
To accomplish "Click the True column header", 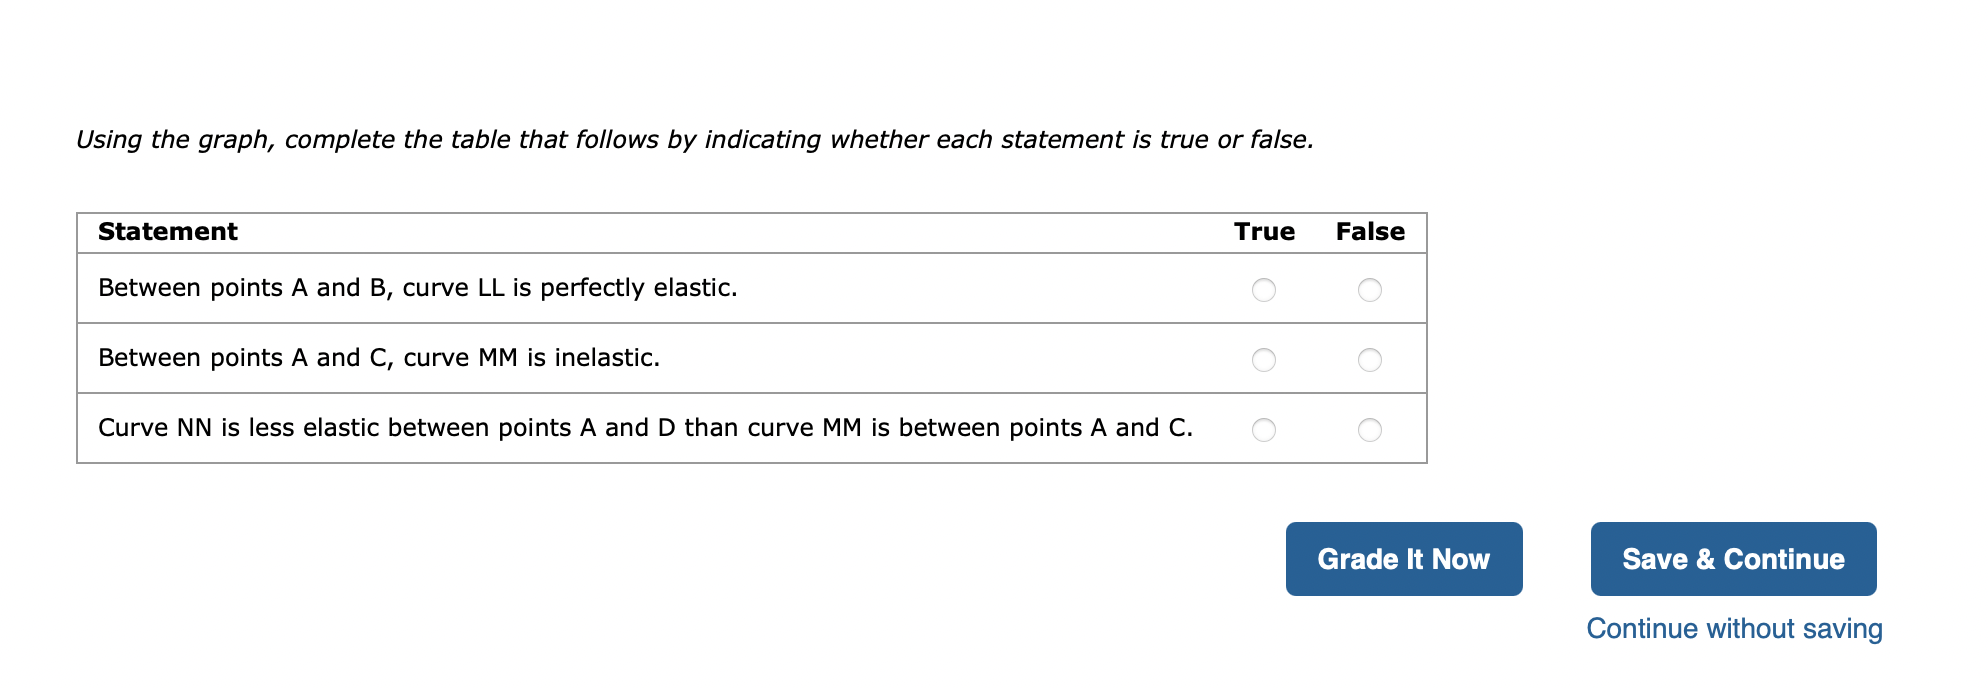I will tap(1264, 231).
